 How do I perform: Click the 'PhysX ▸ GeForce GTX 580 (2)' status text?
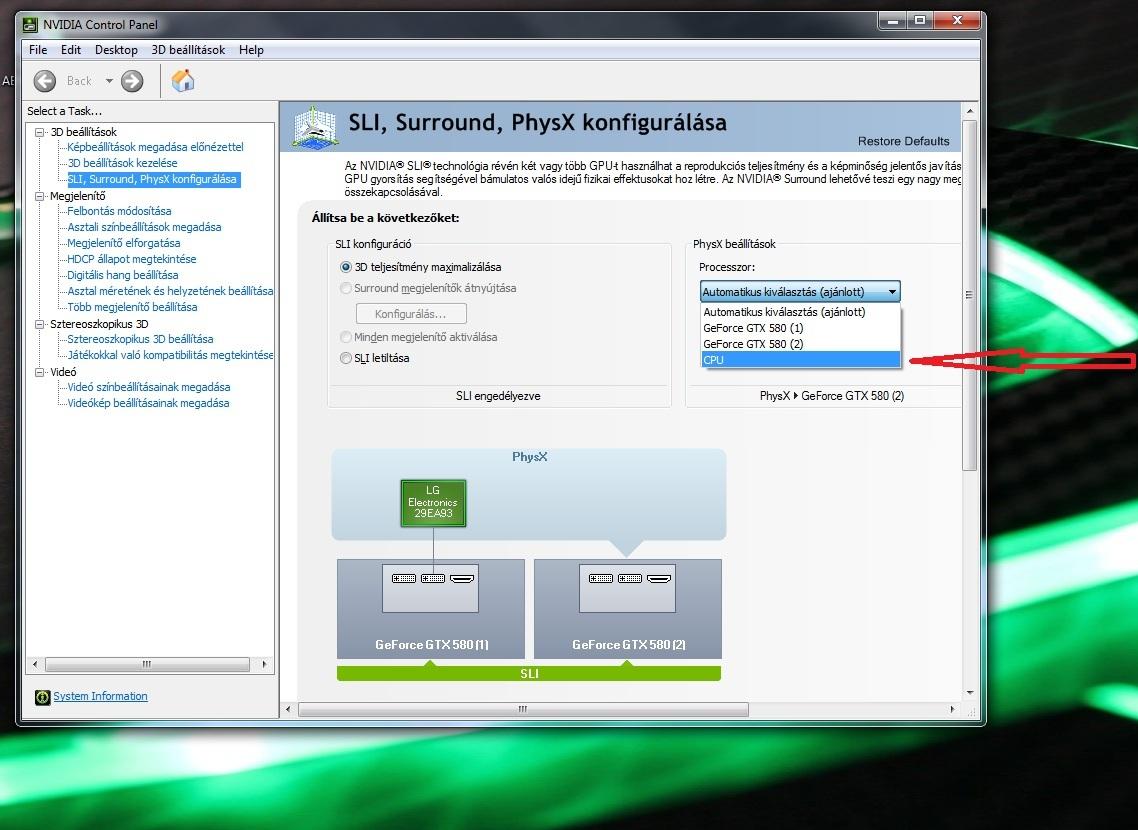click(x=832, y=396)
